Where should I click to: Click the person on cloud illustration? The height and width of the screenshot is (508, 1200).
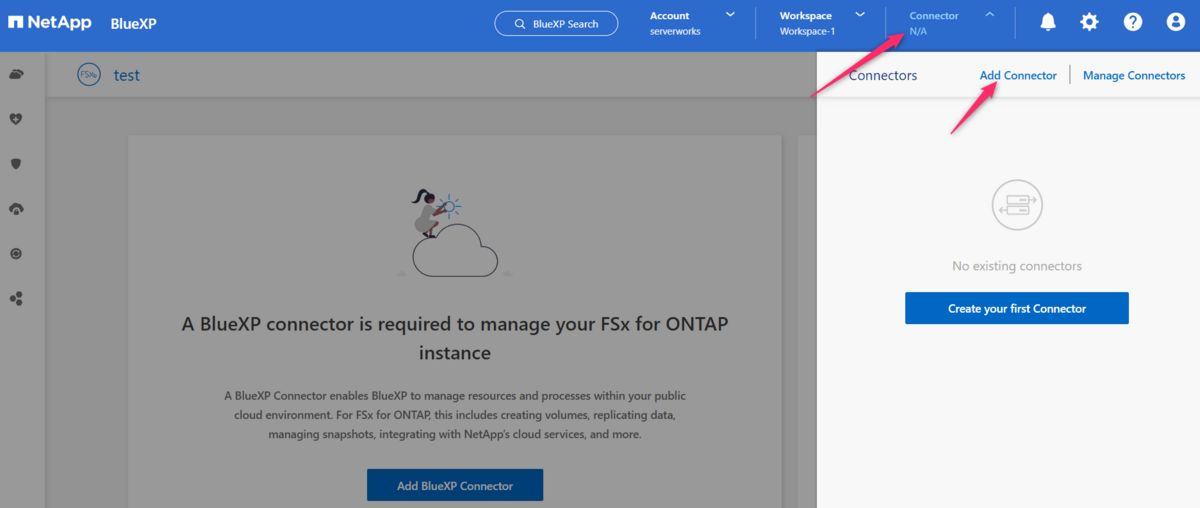coord(455,234)
